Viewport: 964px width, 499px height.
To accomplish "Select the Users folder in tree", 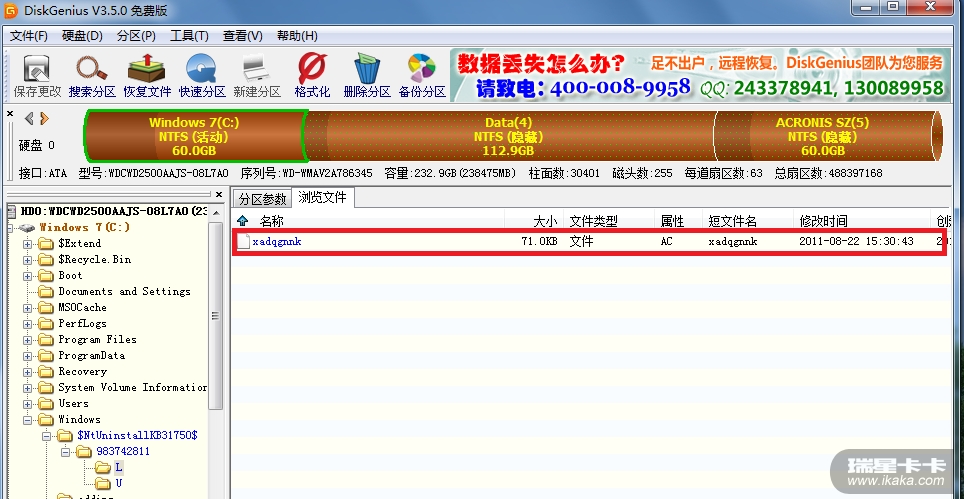I will 73,403.
